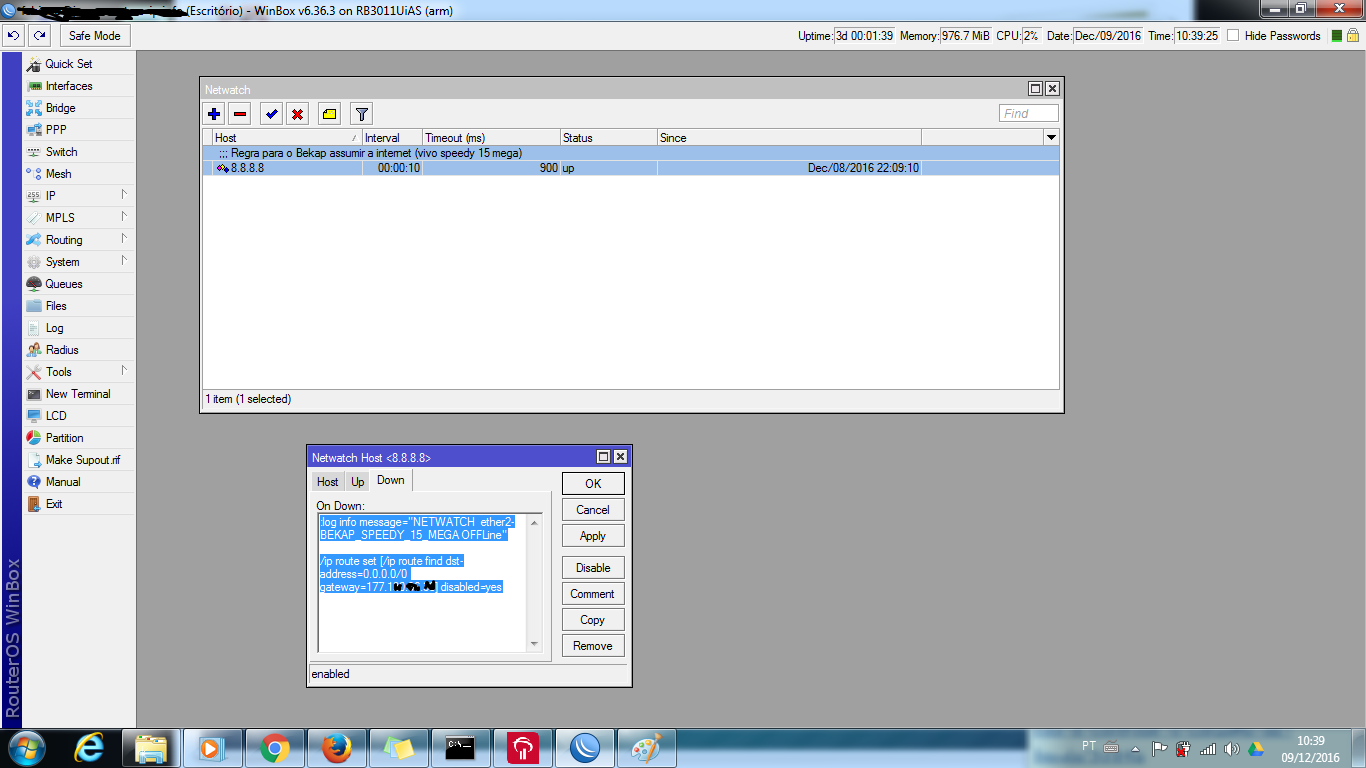Launch New Terminal from the sidebar
Viewport: 1366px width, 768px height.
click(78, 394)
